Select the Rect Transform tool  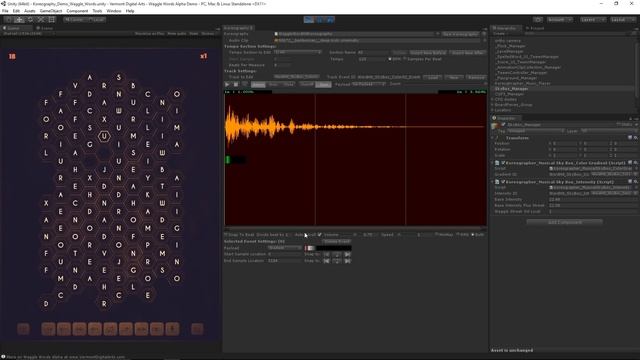click(52, 20)
